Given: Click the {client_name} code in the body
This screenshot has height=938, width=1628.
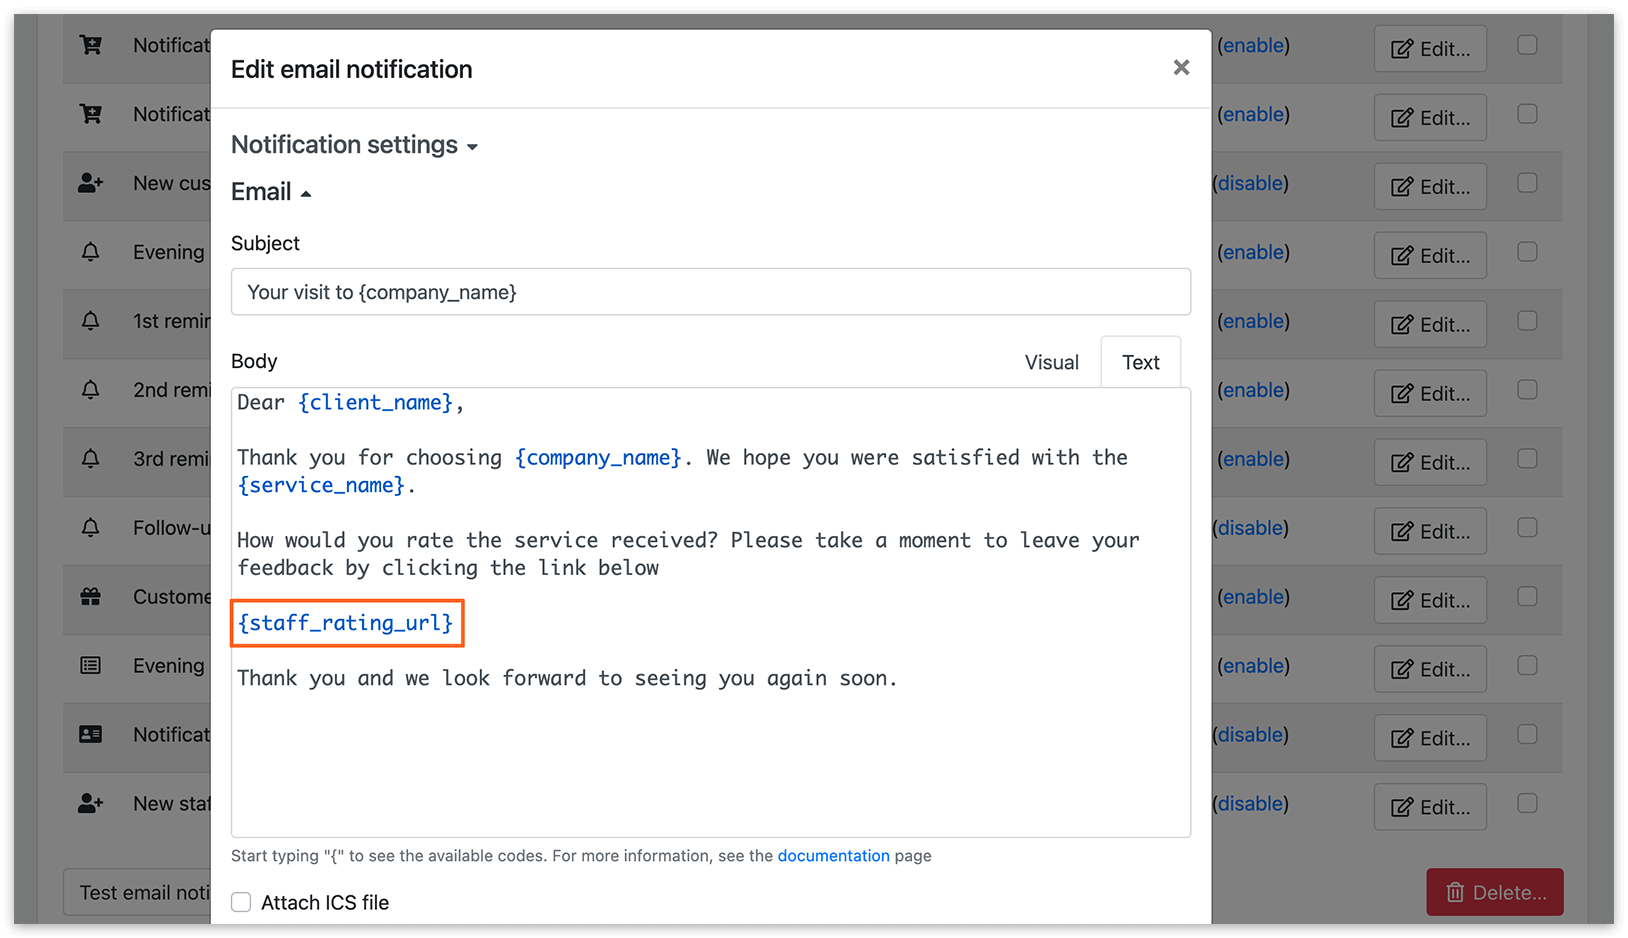Looking at the screenshot, I should point(375,402).
